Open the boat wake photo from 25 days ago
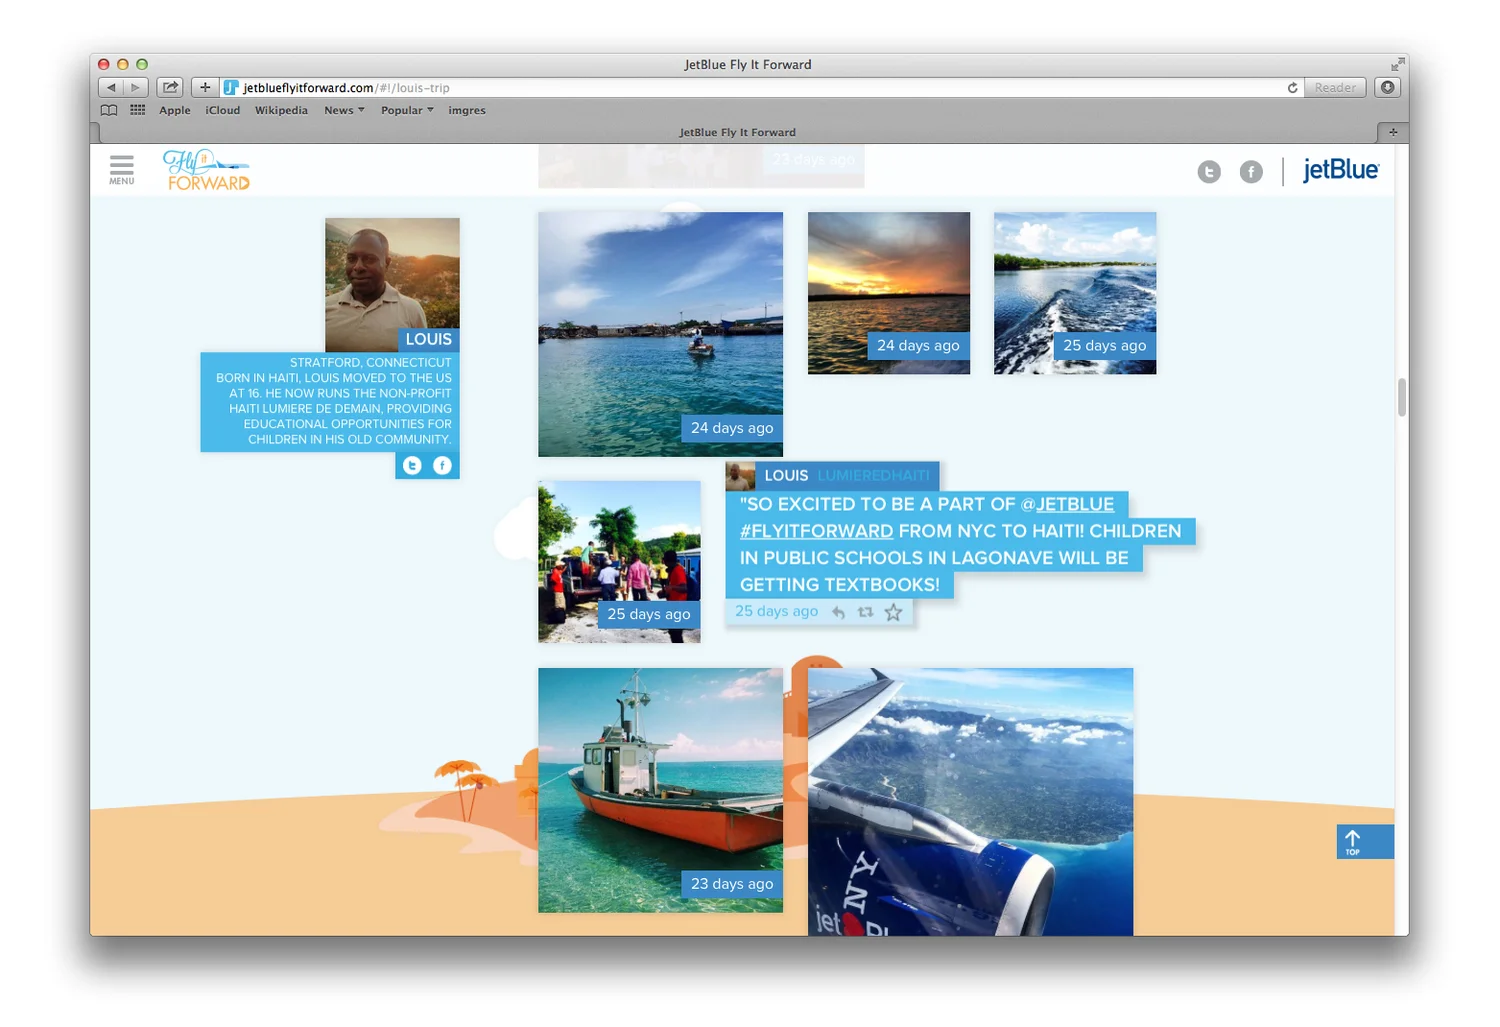1500x1027 pixels. pos(1075,293)
